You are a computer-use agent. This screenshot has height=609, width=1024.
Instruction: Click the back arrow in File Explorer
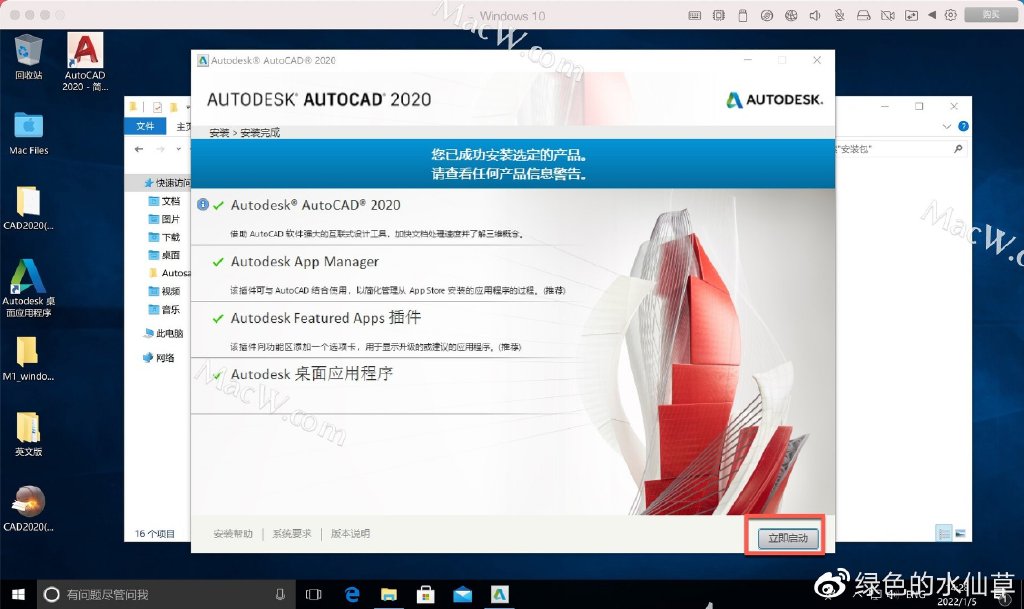point(140,147)
